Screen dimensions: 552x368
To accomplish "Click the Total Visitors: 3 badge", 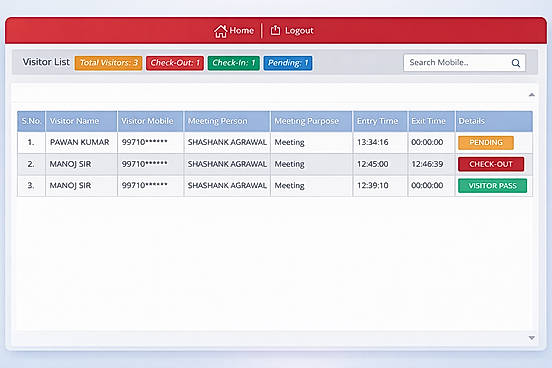I will pos(108,63).
